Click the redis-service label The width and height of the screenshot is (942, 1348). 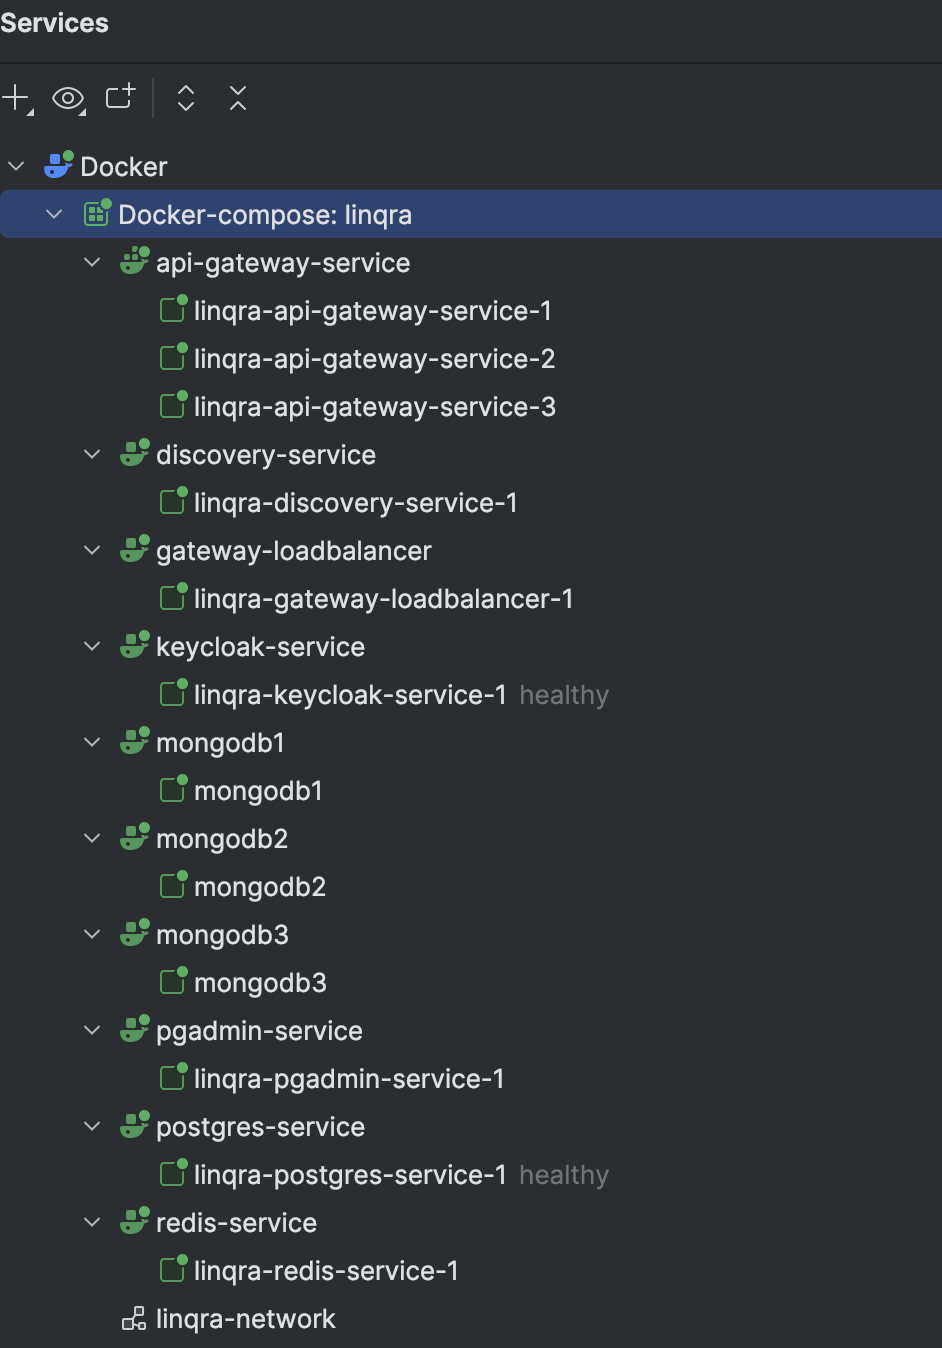click(236, 1223)
